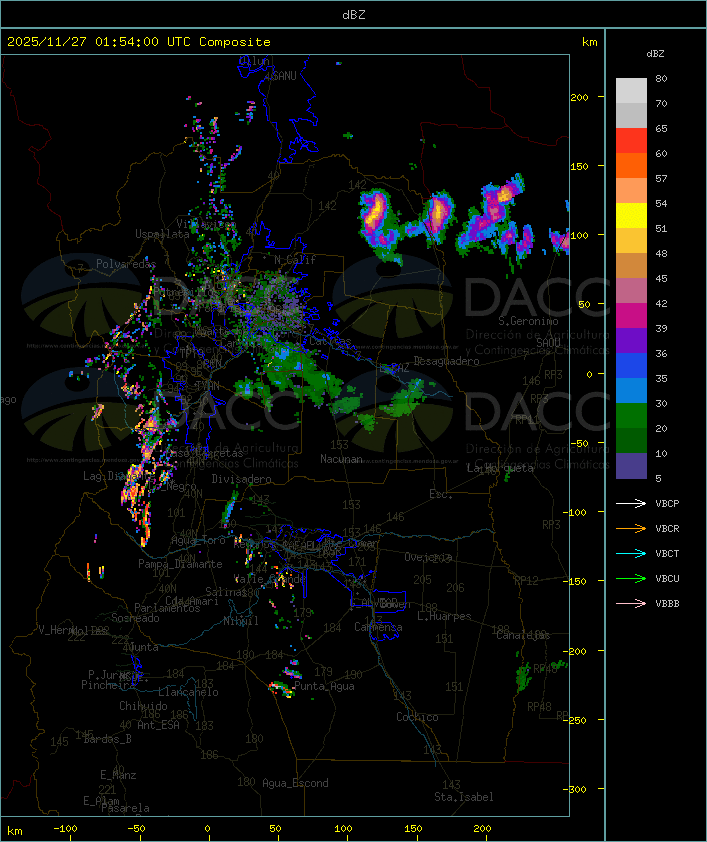This screenshot has height=842, width=707.
Task: Click the Polvaredas map label
Action: click(126, 264)
